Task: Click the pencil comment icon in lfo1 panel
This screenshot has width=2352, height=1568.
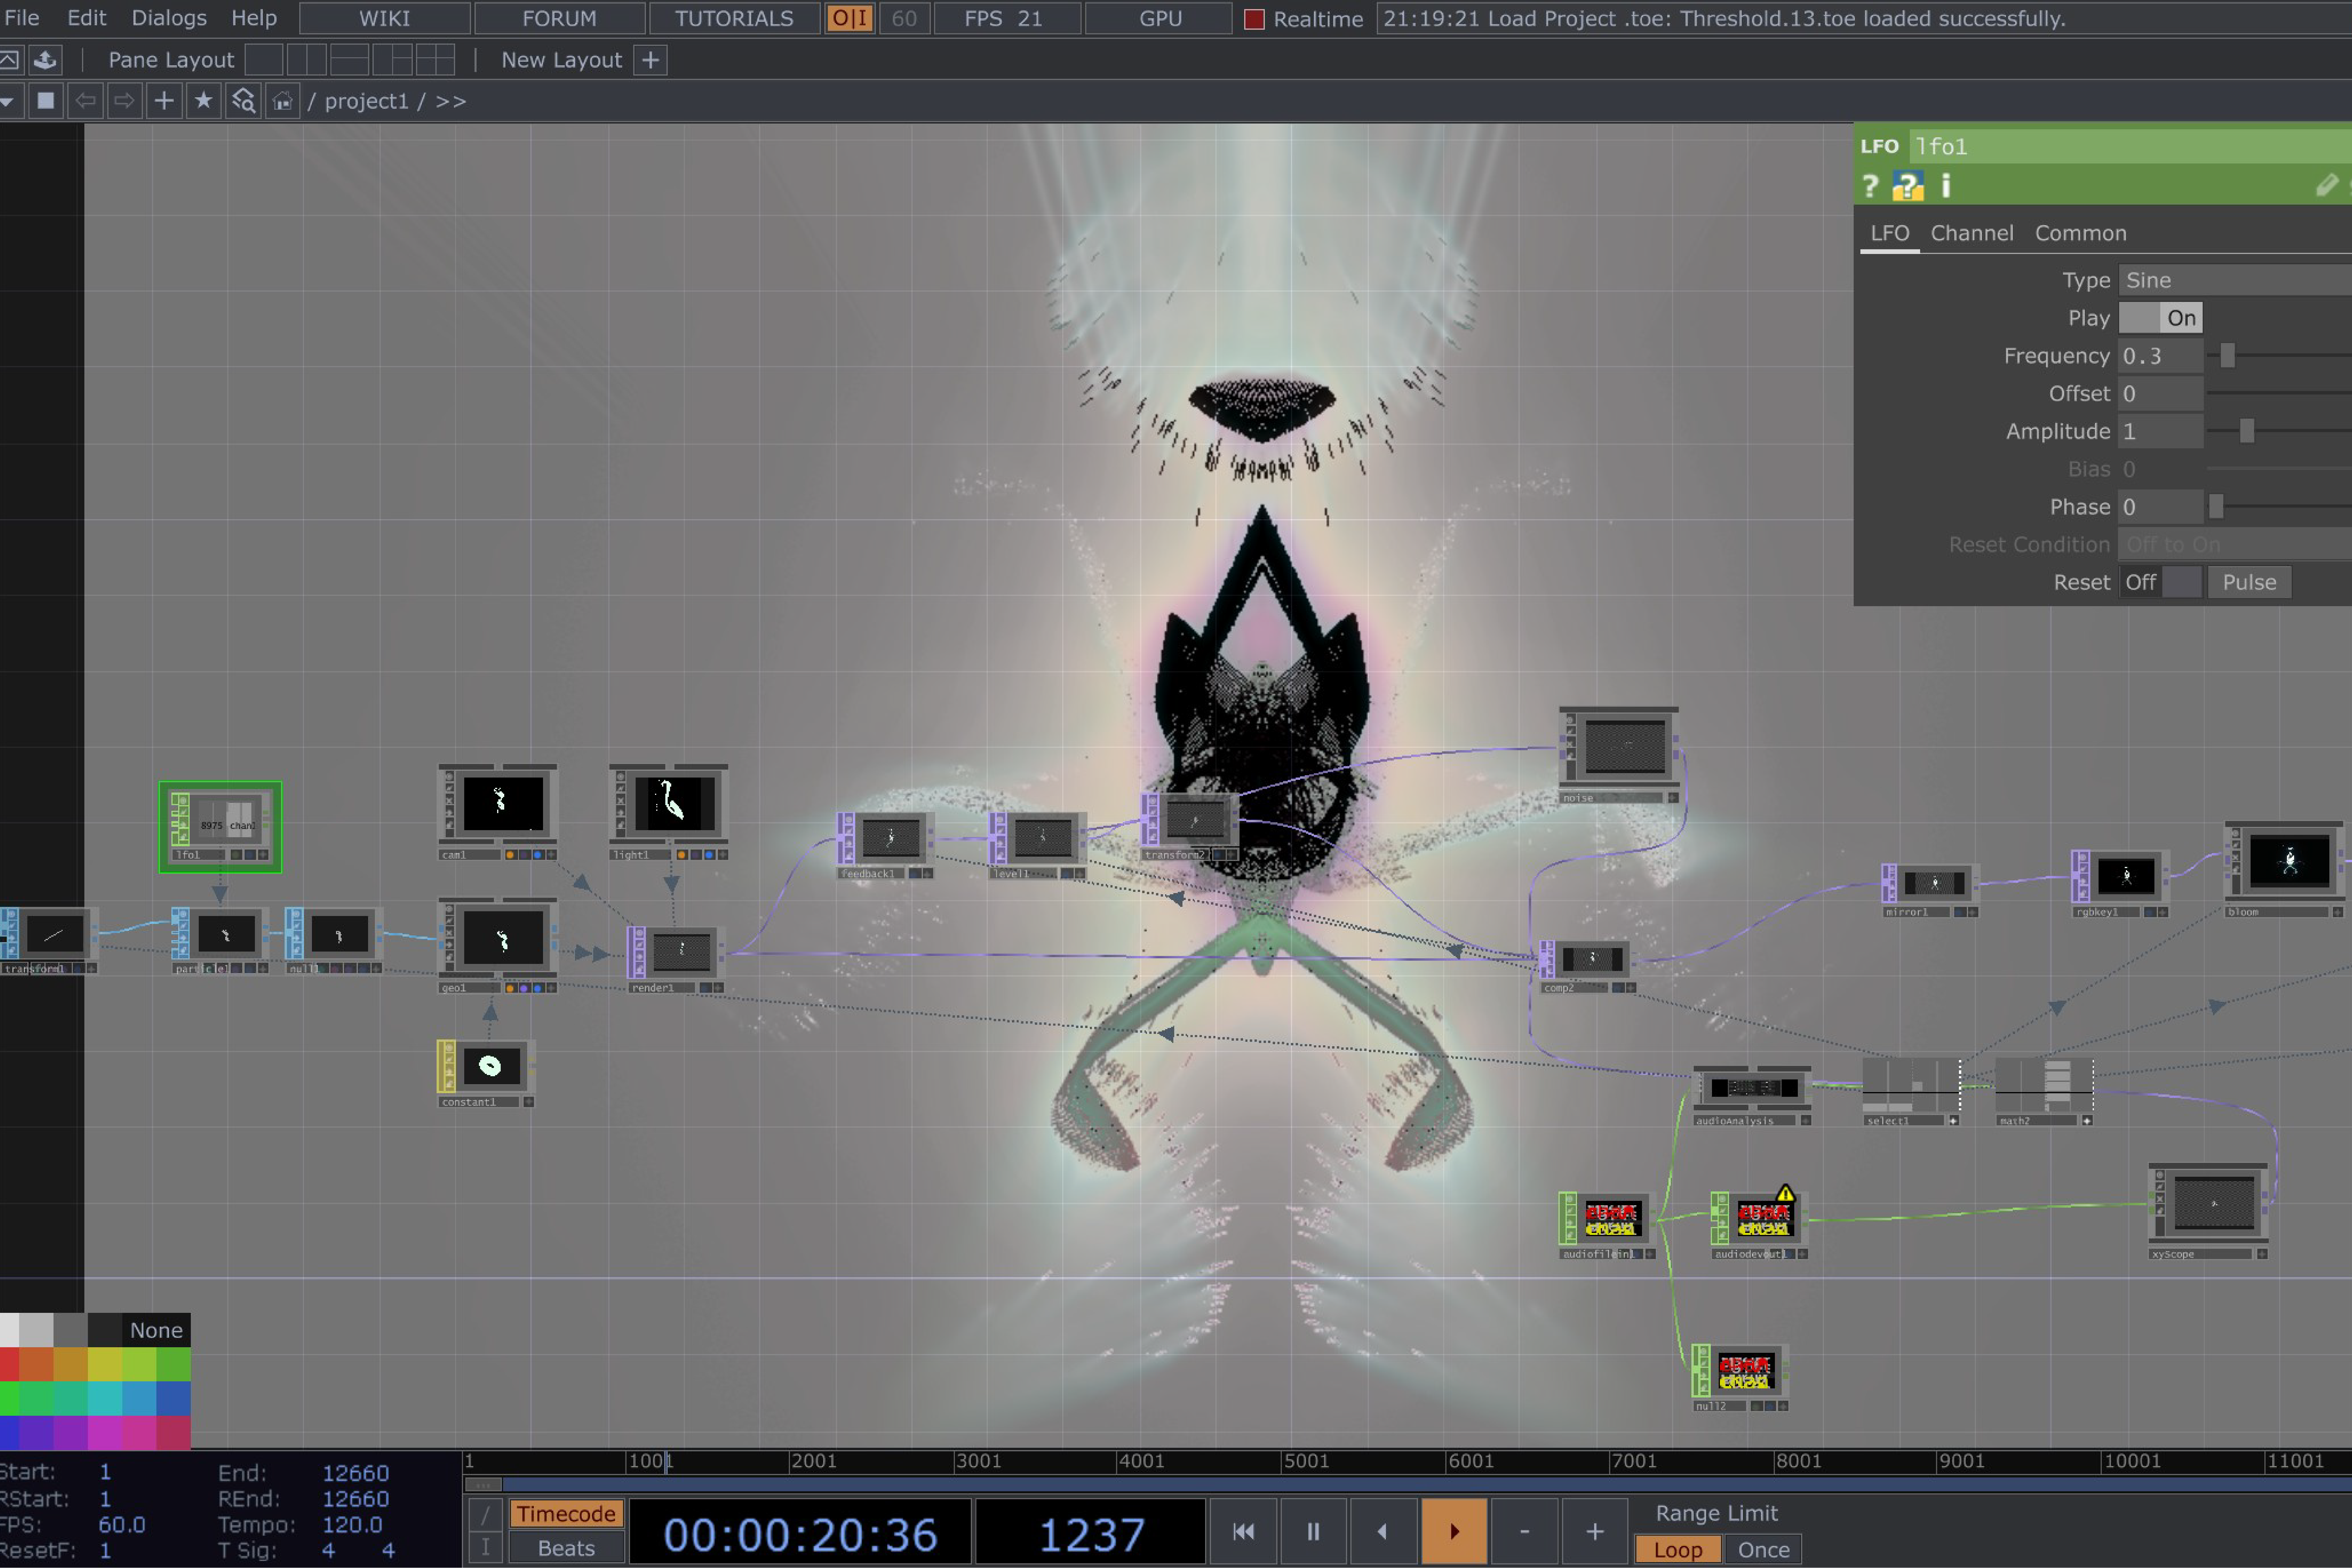Action: [2327, 186]
